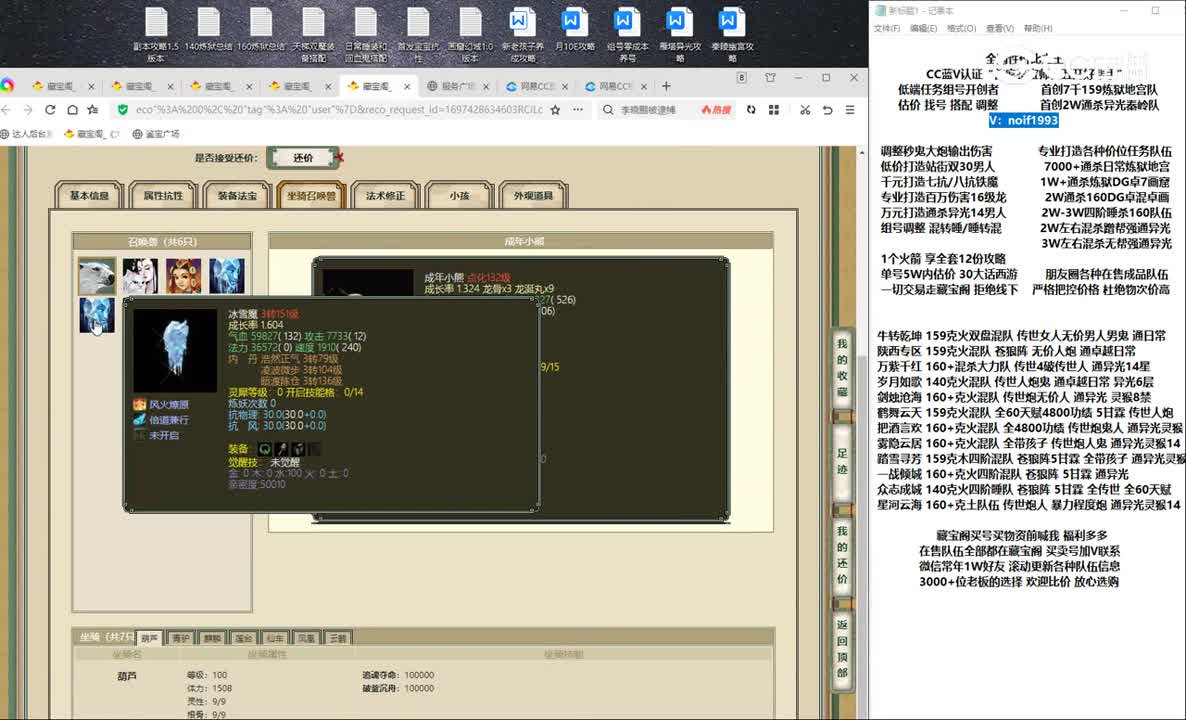The image size is (1186, 720).
Task: Select the 麒麟 mount tab
Action: [x=213, y=638]
